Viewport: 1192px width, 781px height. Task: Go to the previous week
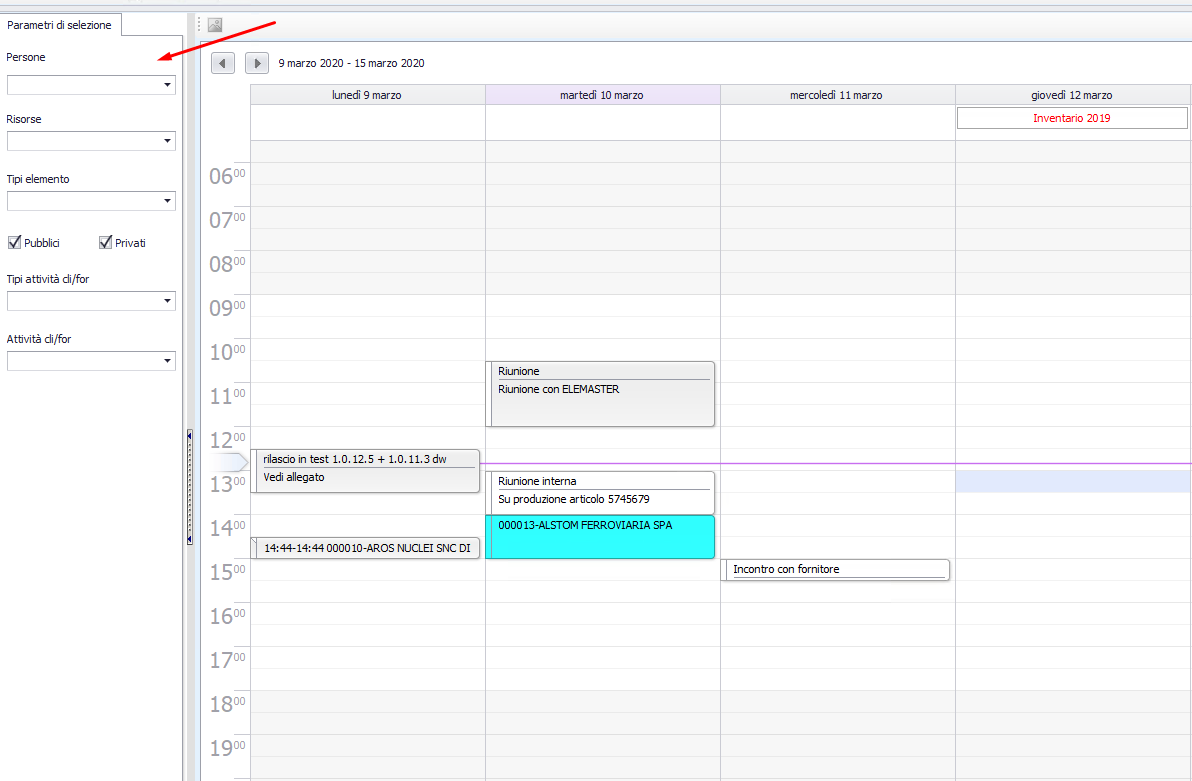[223, 63]
